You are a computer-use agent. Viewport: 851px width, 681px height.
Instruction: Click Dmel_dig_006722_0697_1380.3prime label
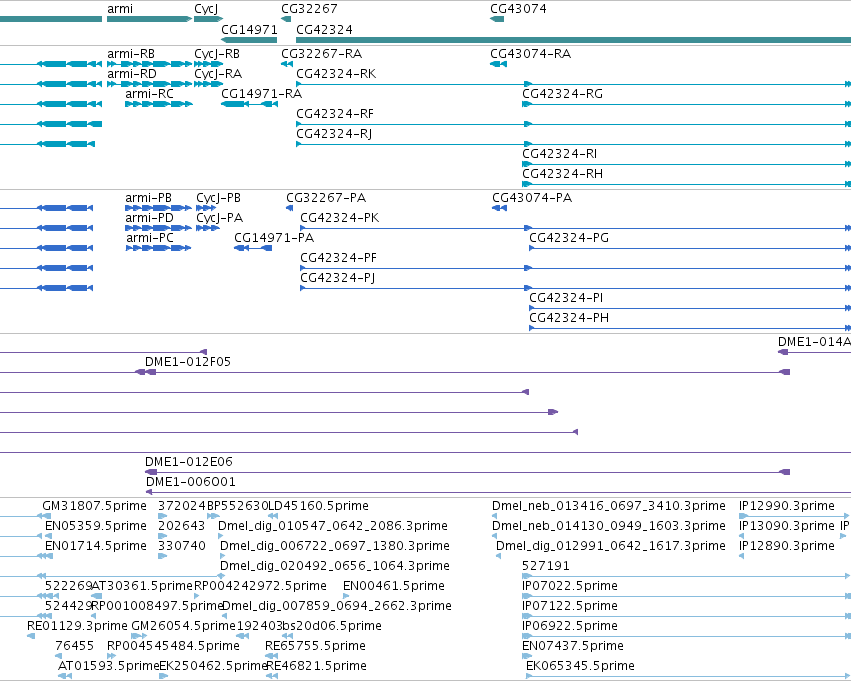(x=335, y=546)
